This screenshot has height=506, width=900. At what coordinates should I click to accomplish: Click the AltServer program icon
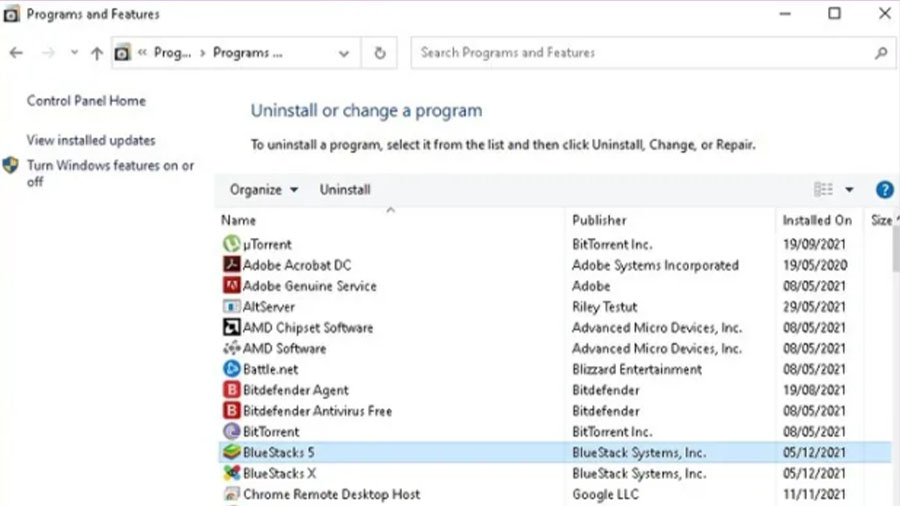(231, 306)
